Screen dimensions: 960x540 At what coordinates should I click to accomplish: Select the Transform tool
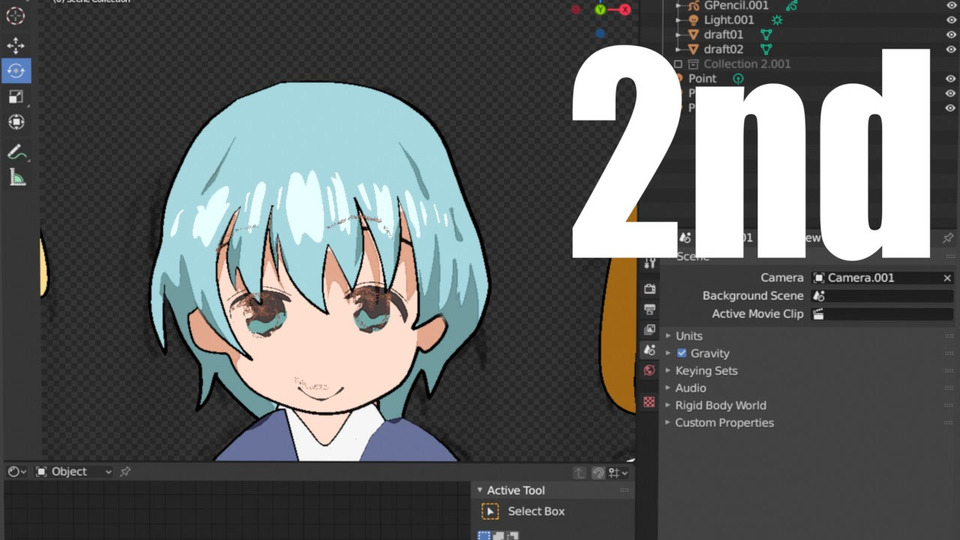[x=16, y=122]
